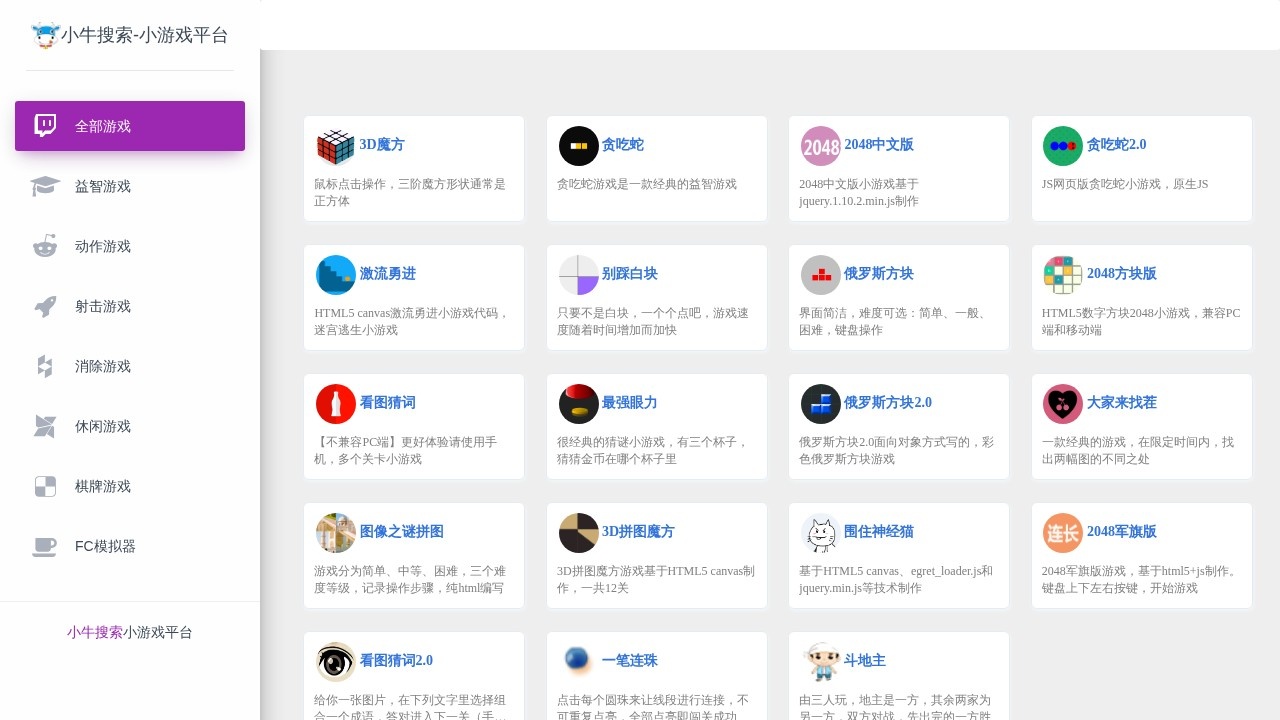This screenshot has height=720, width=1280.
Task: Click the 动作游戏 rocket-style icon
Action: click(44, 246)
